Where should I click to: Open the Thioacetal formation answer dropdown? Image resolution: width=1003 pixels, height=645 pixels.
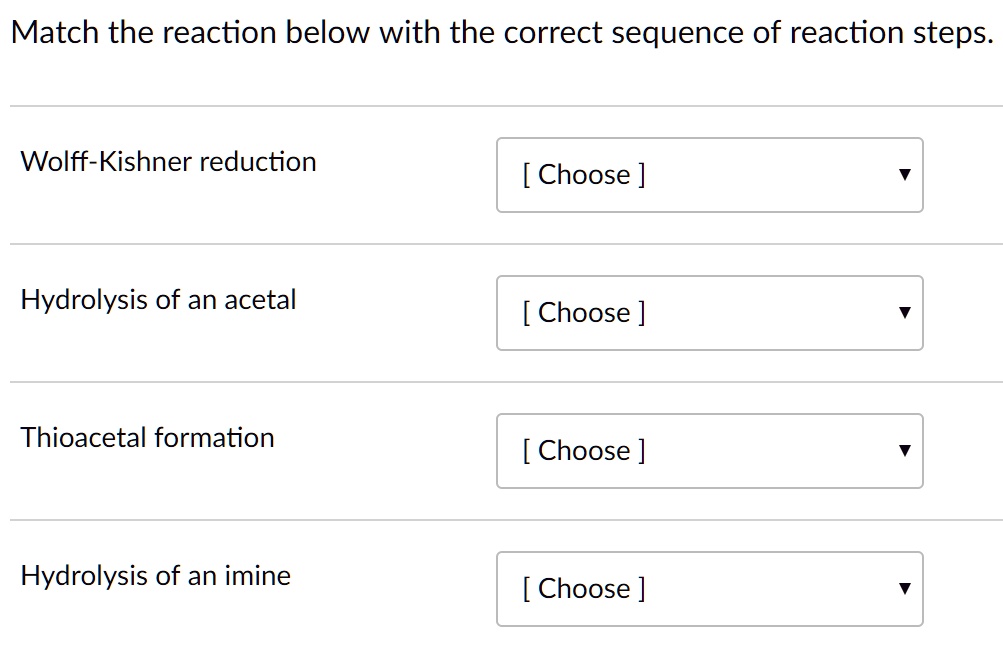(x=709, y=451)
